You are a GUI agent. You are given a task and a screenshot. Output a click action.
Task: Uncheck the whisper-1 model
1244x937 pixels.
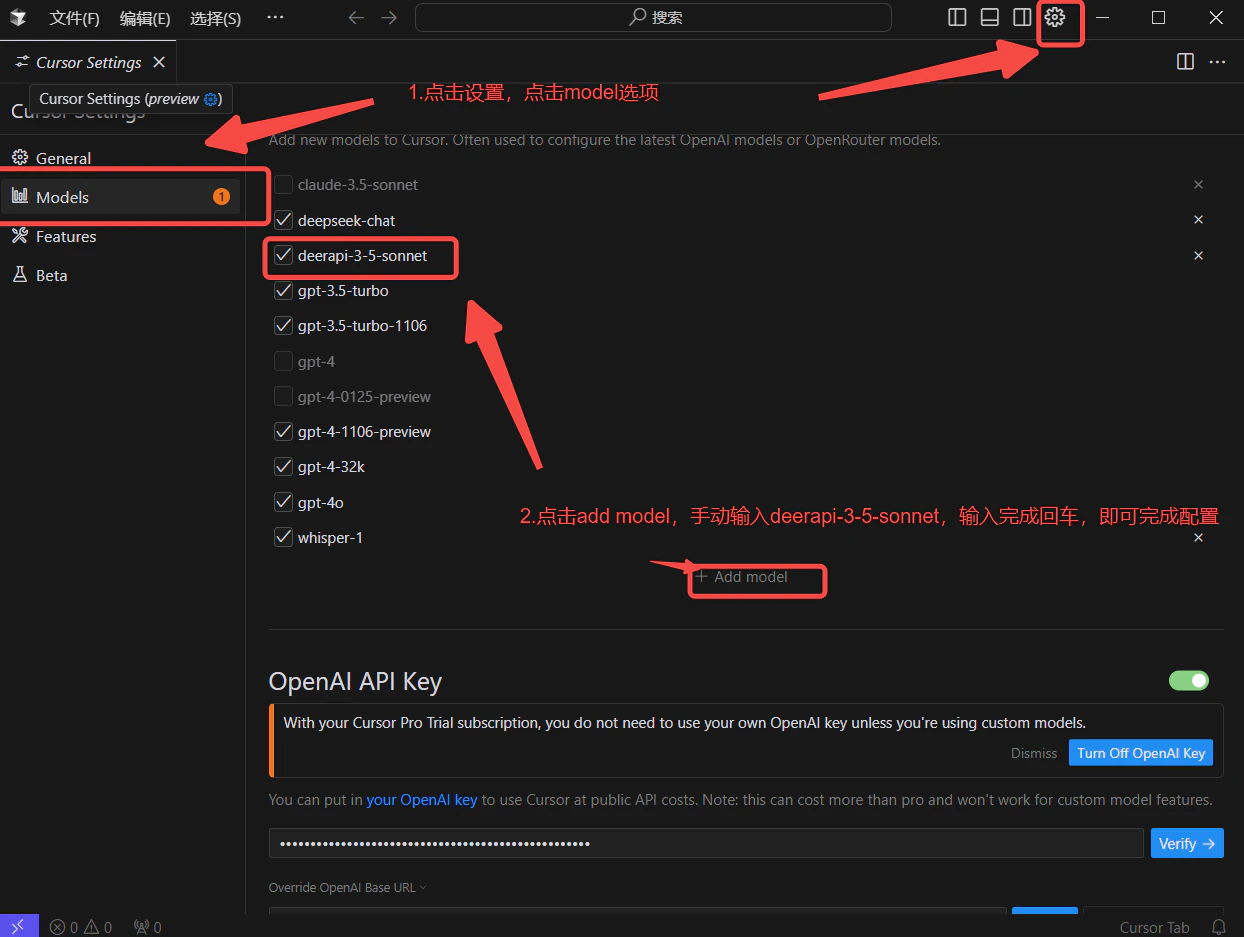283,538
